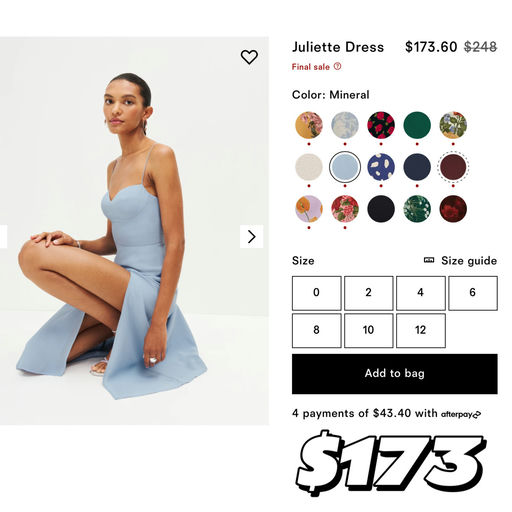Open Final sale info question-mark icon
The width and height of the screenshot is (512, 512).
pos(338,66)
